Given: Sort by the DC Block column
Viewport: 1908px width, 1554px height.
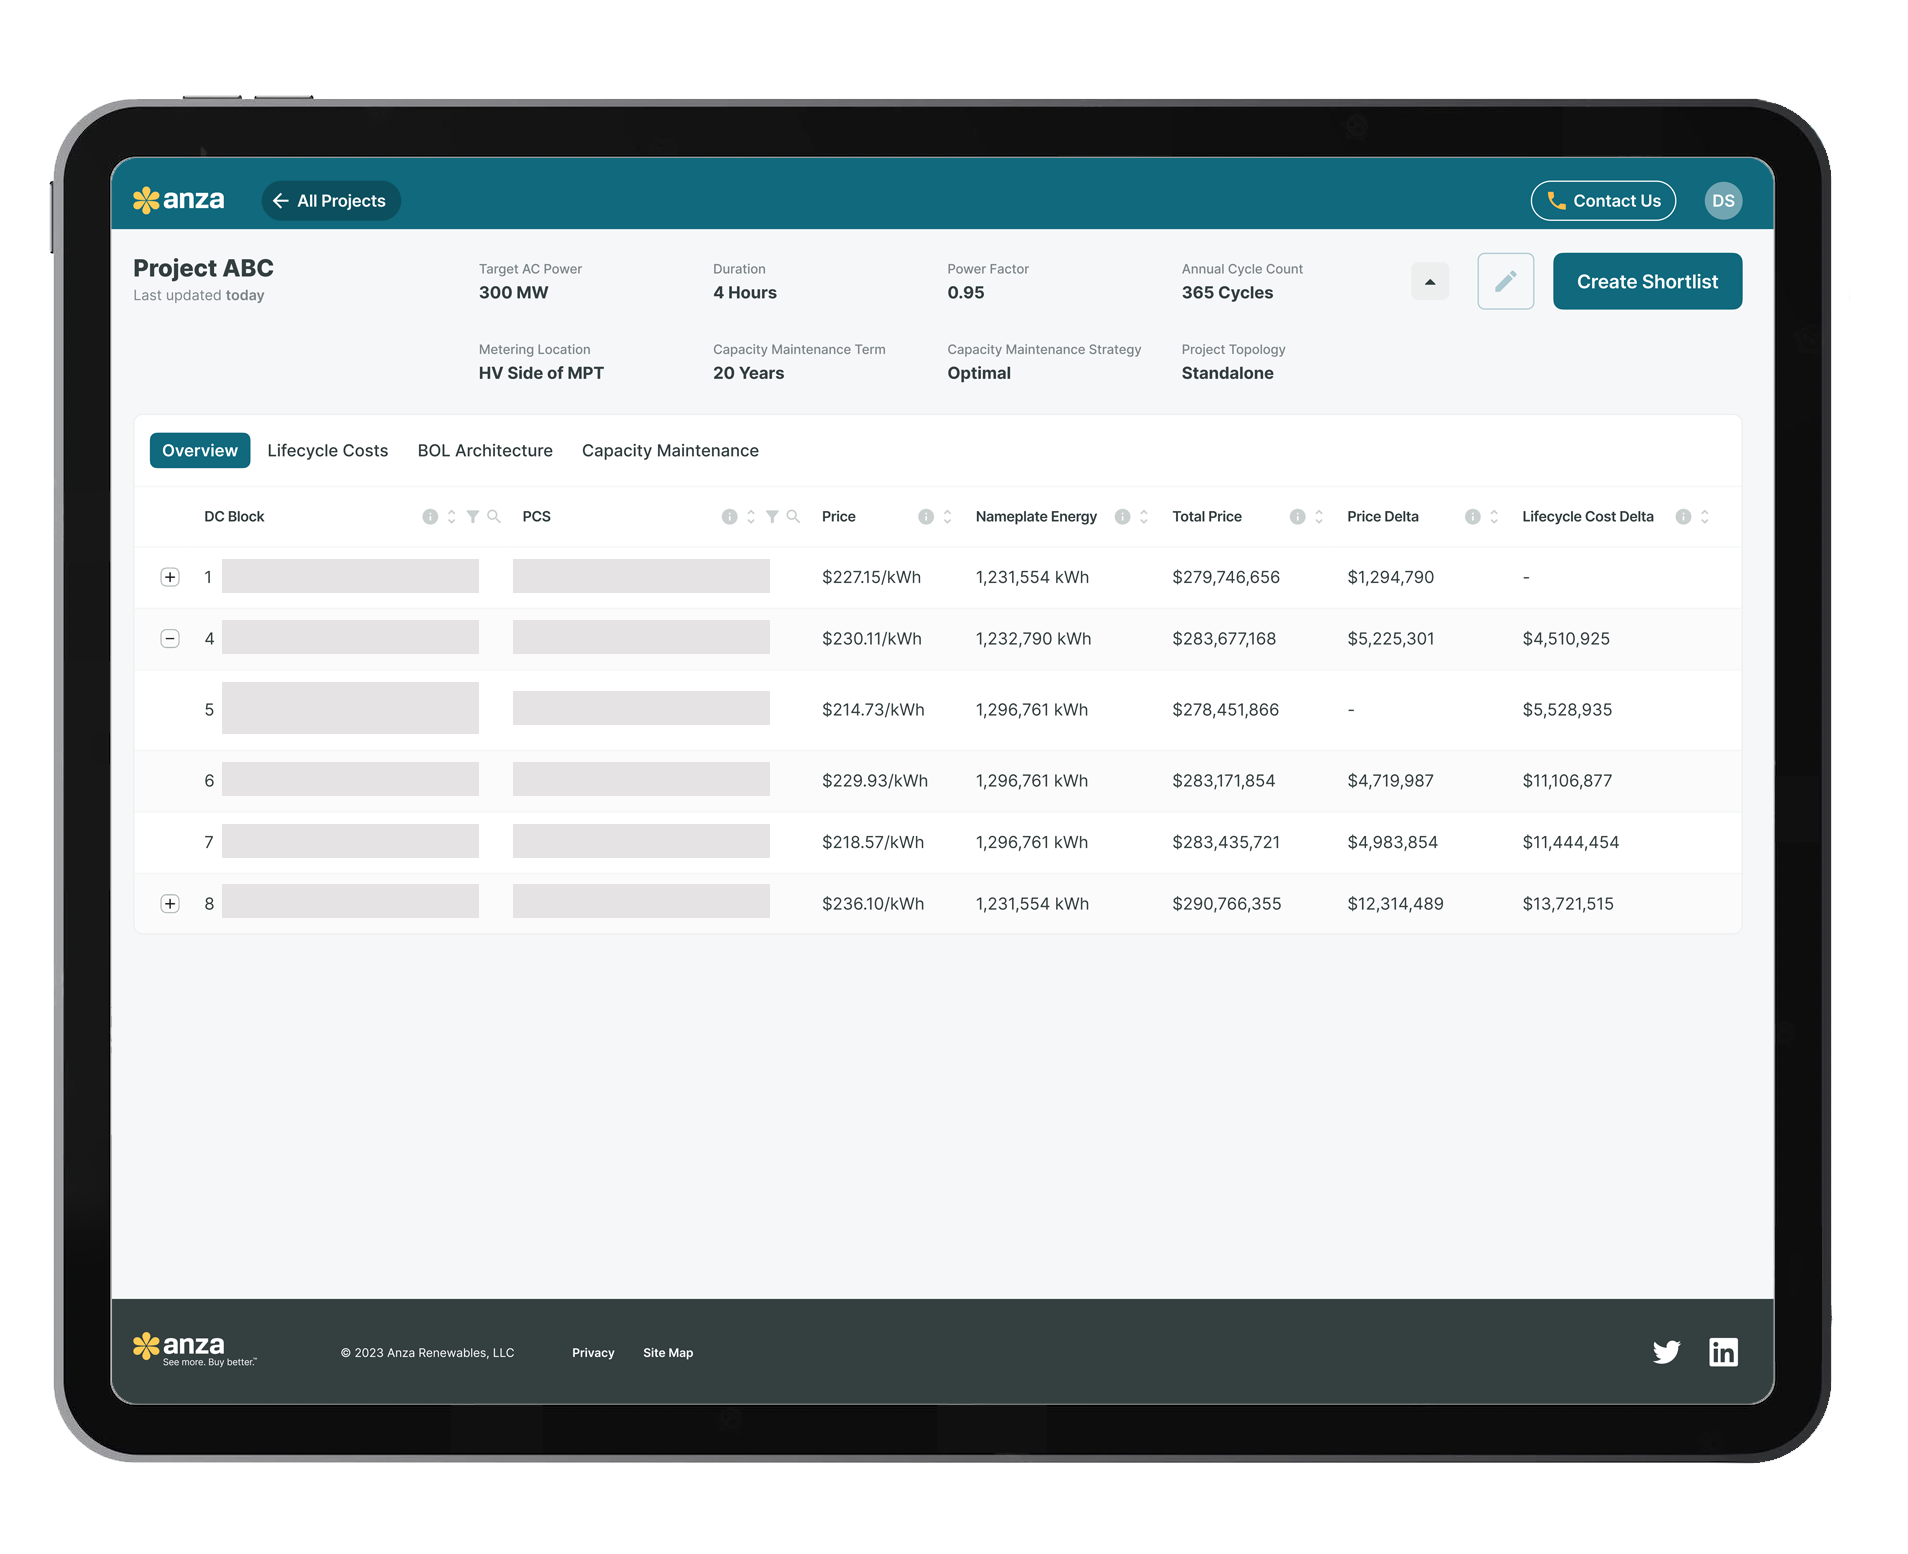Looking at the screenshot, I should pos(452,517).
